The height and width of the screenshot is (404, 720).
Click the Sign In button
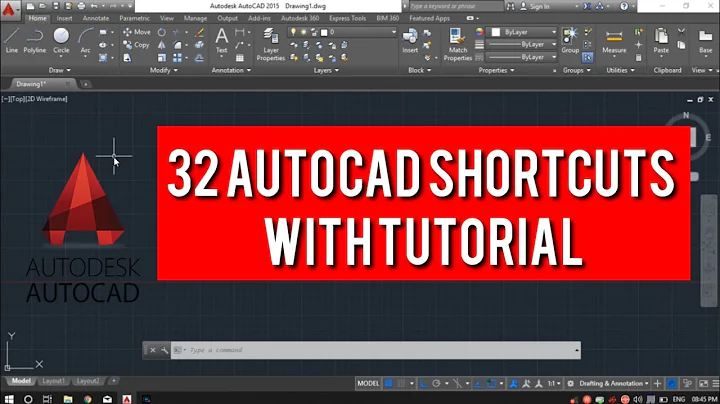(x=535, y=6)
